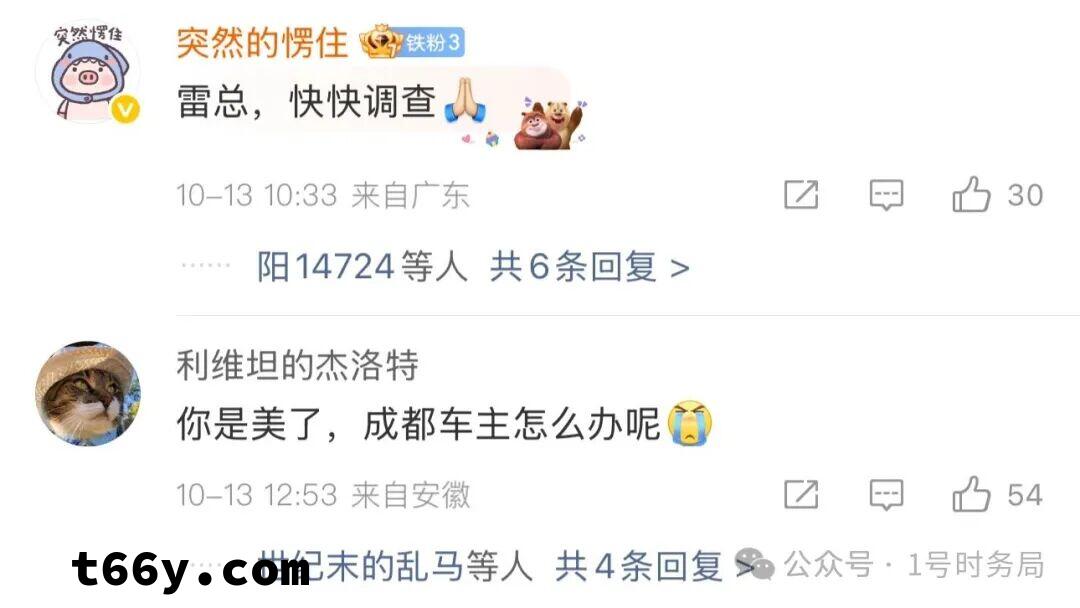The width and height of the screenshot is (1080, 608).
Task: Reply to the 雷总，快快调查 comment
Action: pyautogui.click(x=886, y=195)
